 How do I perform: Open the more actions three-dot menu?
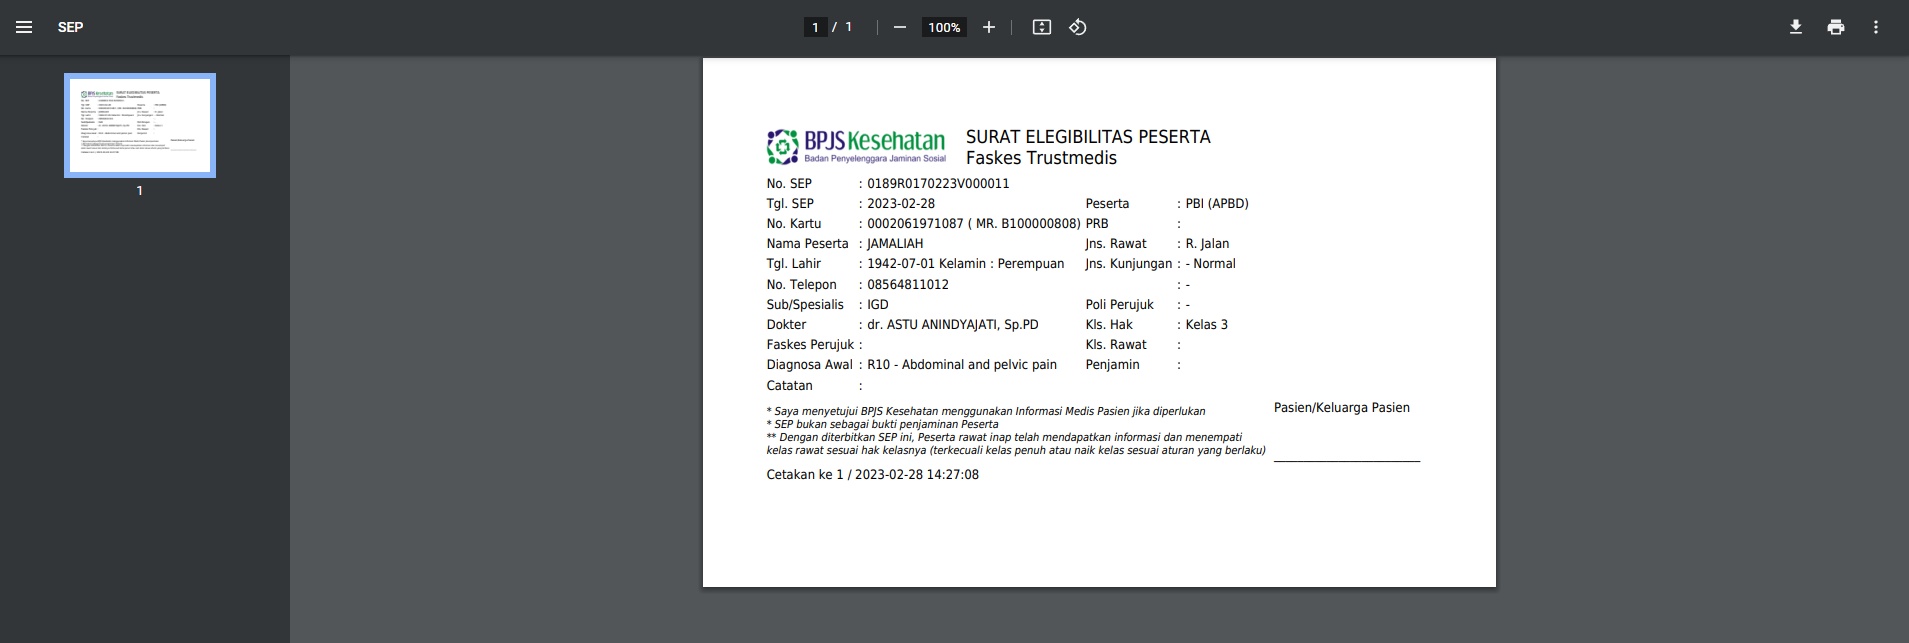coord(1876,27)
